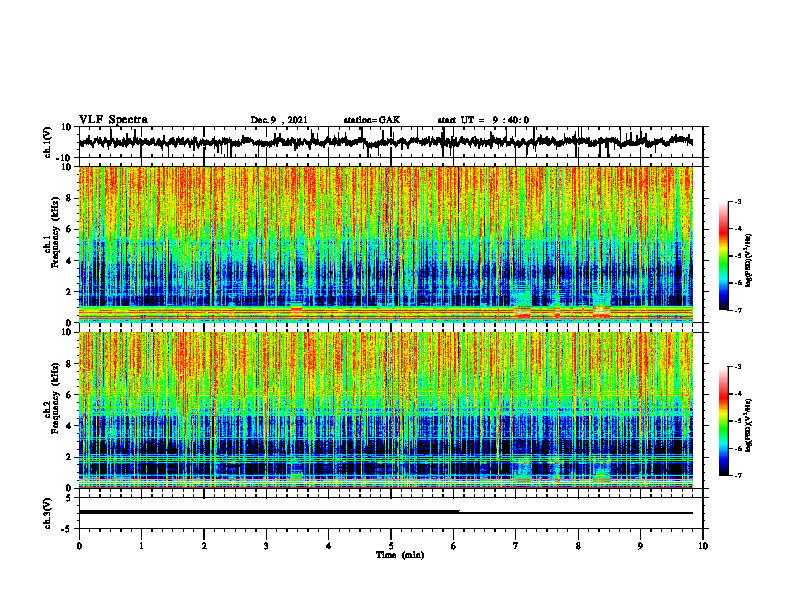Click the 'Time (min)' x-axis title

[x=400, y=555]
